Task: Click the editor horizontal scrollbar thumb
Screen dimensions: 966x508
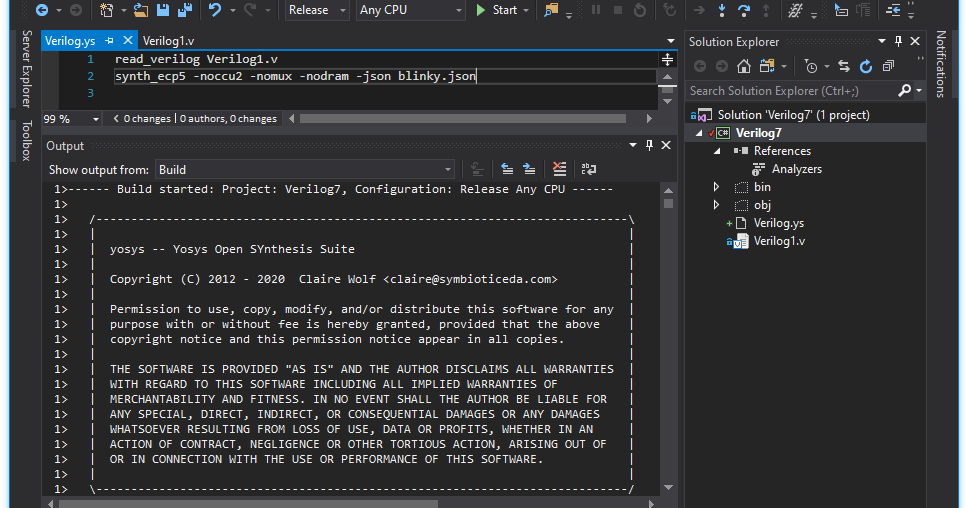Action: coord(463,119)
